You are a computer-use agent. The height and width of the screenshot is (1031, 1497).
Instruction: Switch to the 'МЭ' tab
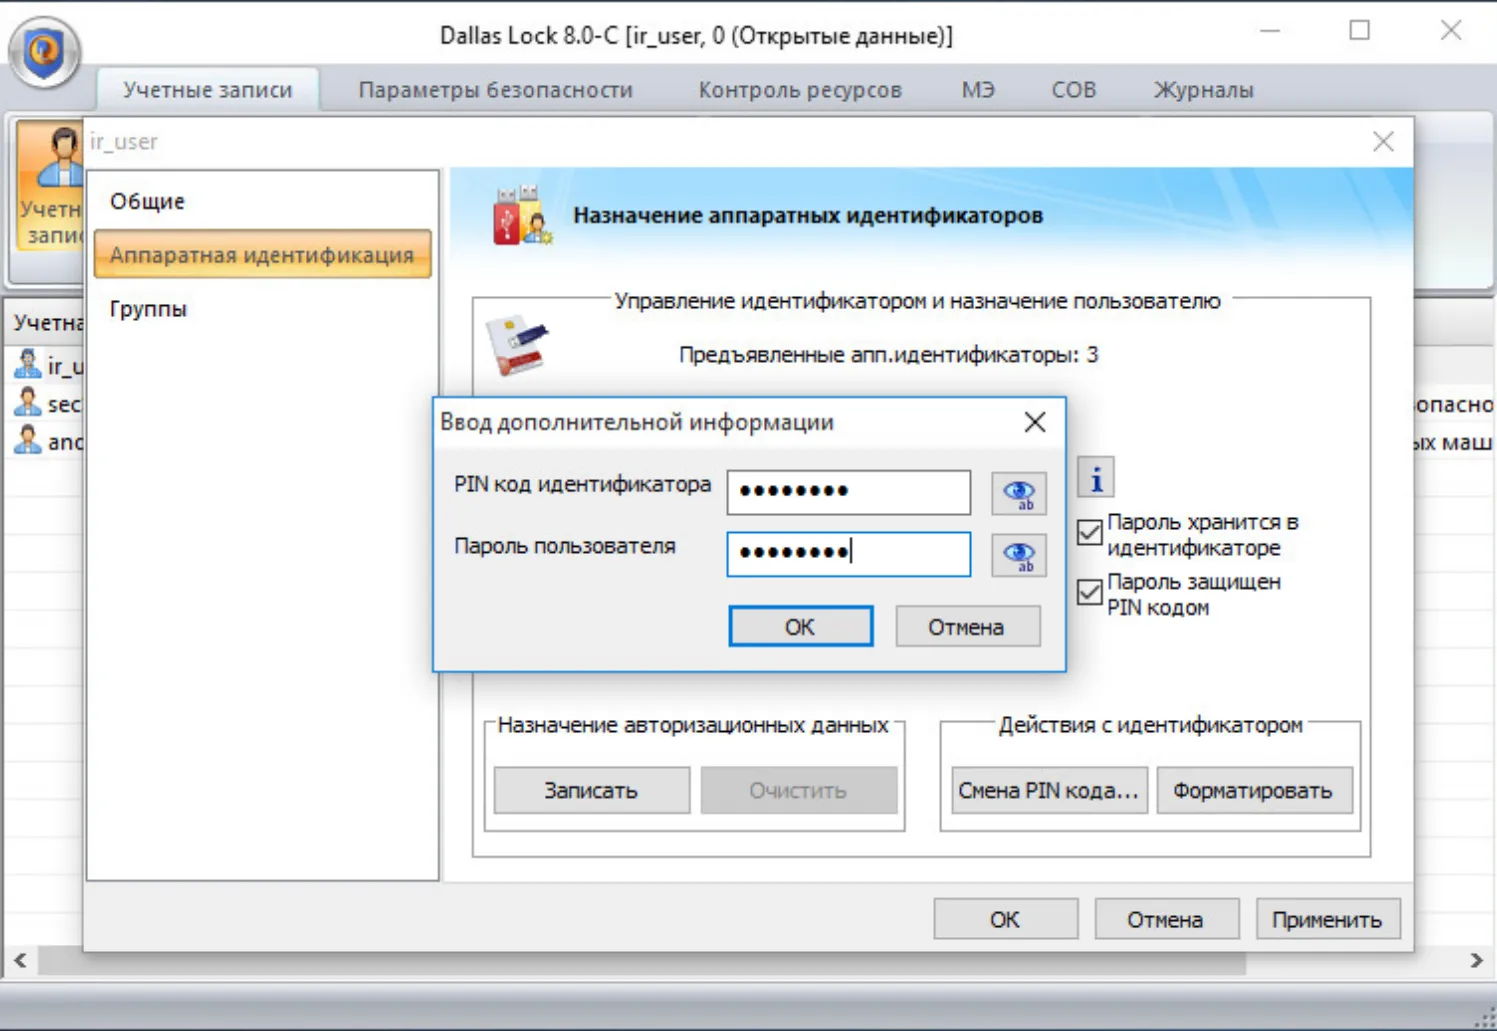[x=978, y=90]
